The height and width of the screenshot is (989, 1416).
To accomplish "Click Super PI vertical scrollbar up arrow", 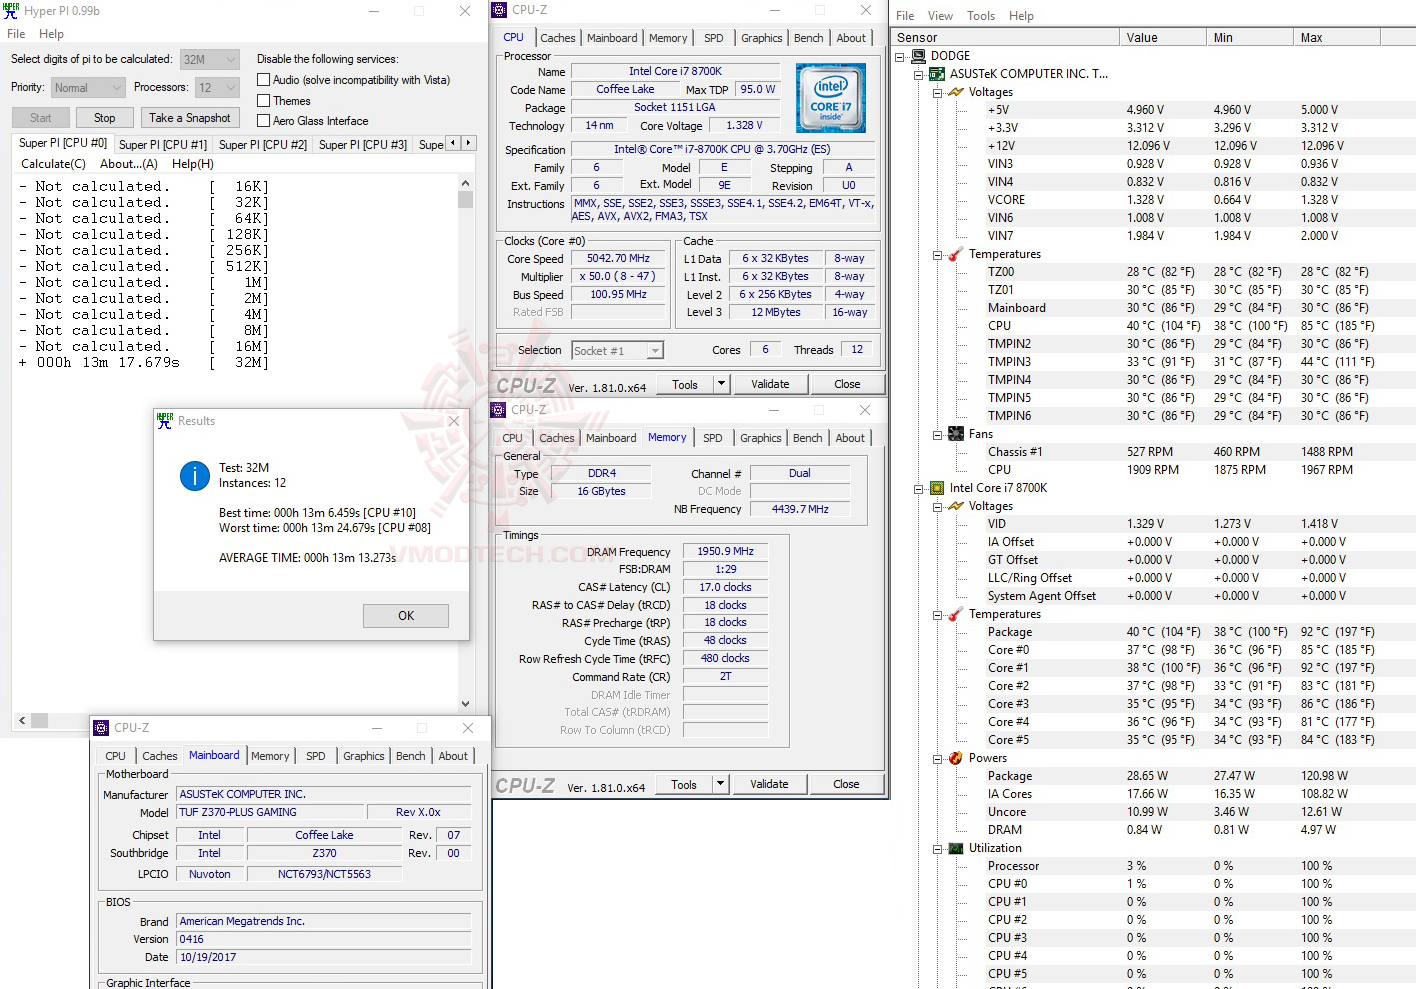I will tap(465, 184).
